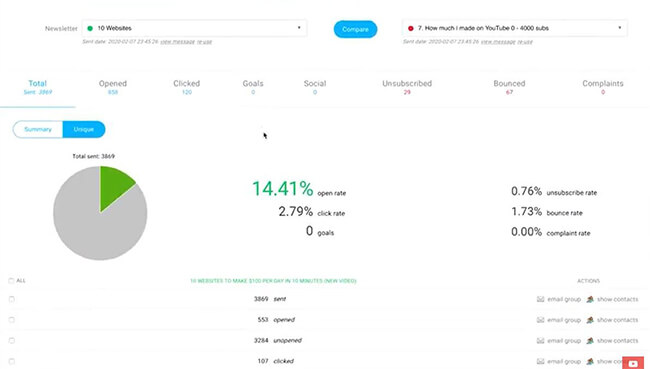Switch to the Opened tab
The image size is (650, 369).
point(113,87)
